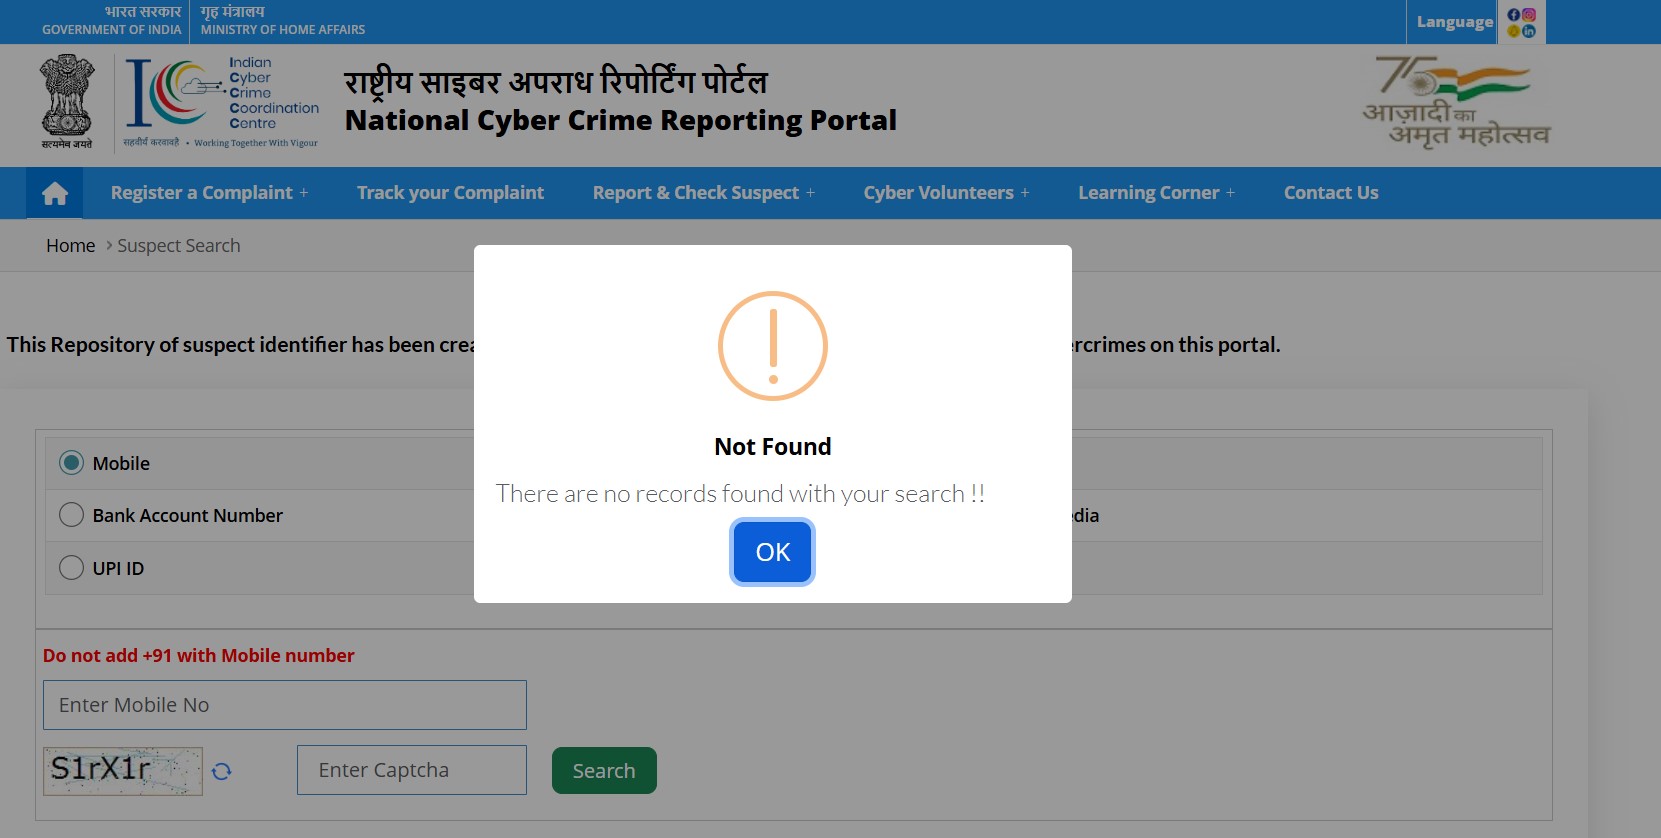Refresh the captcha image

pyautogui.click(x=222, y=771)
